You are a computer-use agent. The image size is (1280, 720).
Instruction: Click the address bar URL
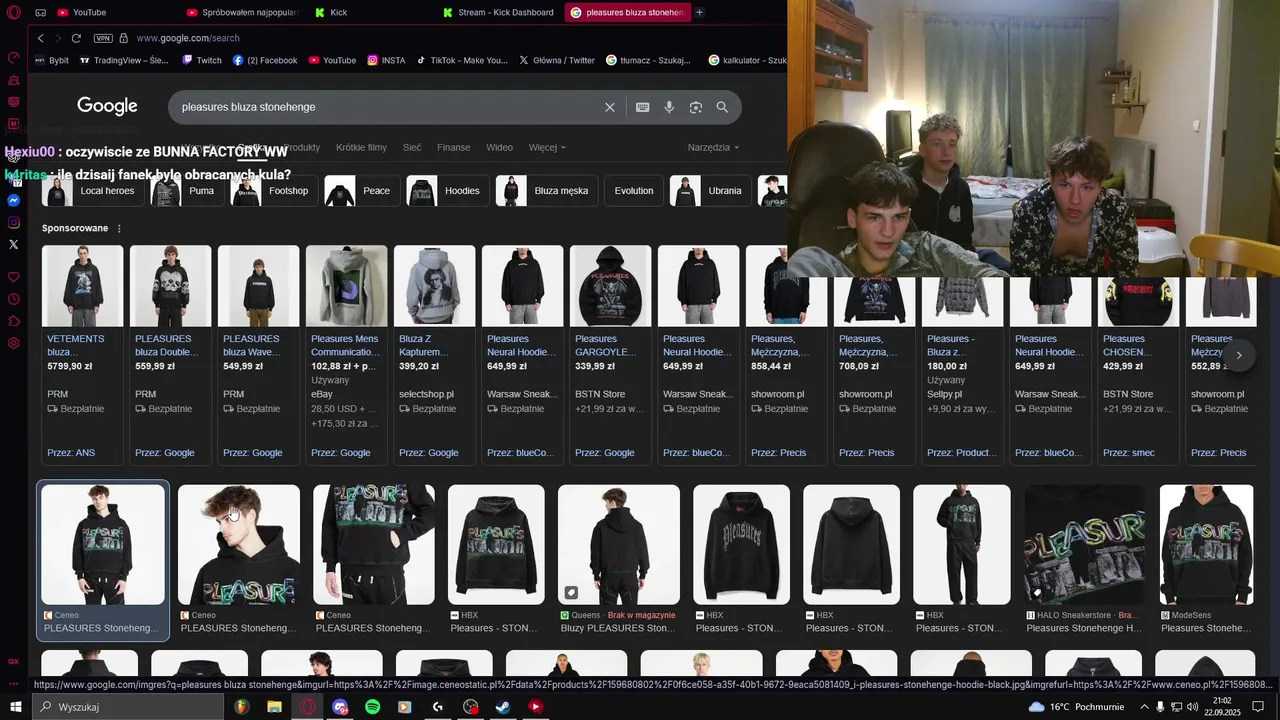pos(188,38)
